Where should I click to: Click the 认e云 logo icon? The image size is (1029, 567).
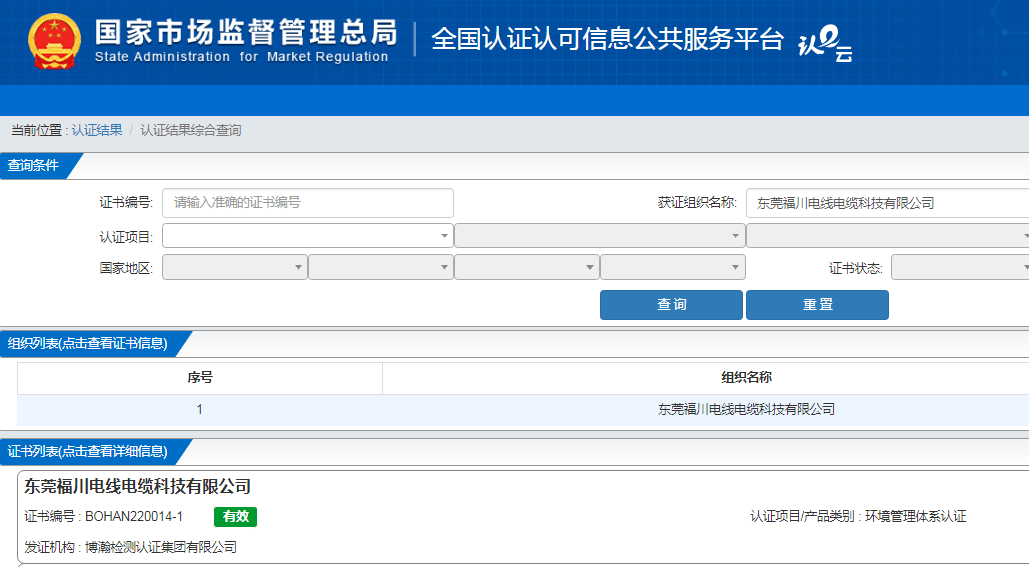(x=825, y=43)
